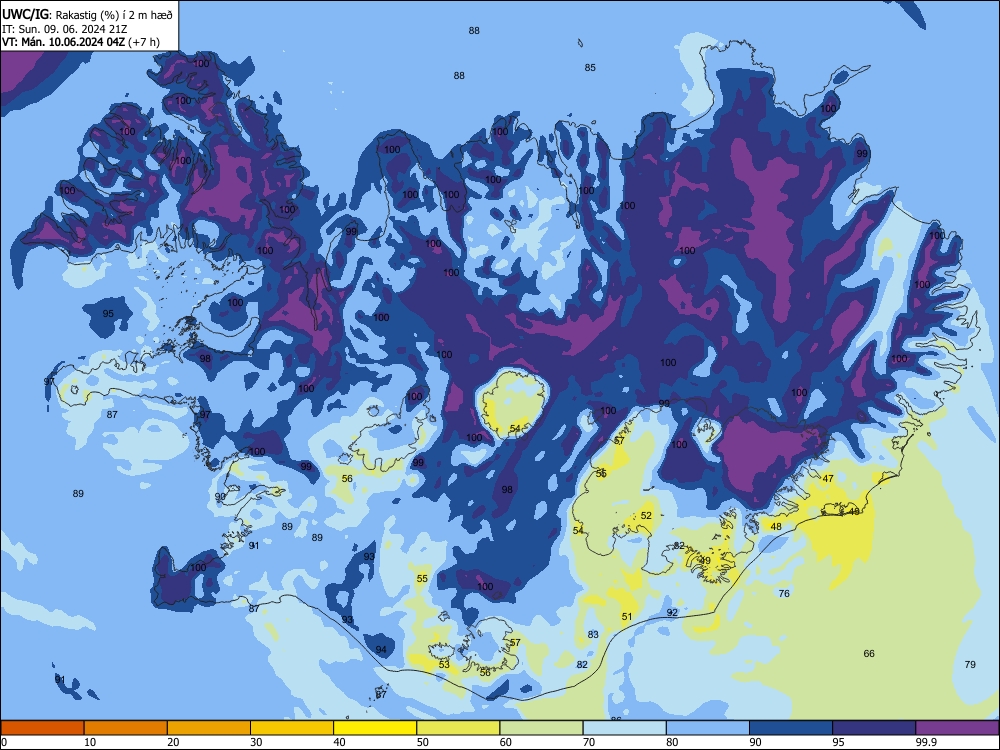
Task: Click the 80–90 light blue legend swatch
Action: (x=708, y=728)
